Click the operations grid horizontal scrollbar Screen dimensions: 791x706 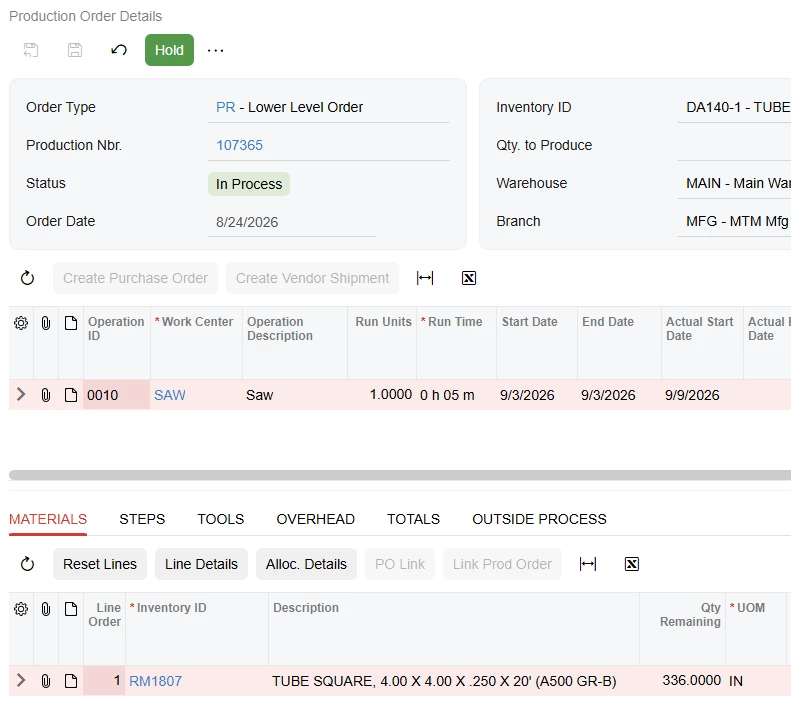click(x=400, y=475)
